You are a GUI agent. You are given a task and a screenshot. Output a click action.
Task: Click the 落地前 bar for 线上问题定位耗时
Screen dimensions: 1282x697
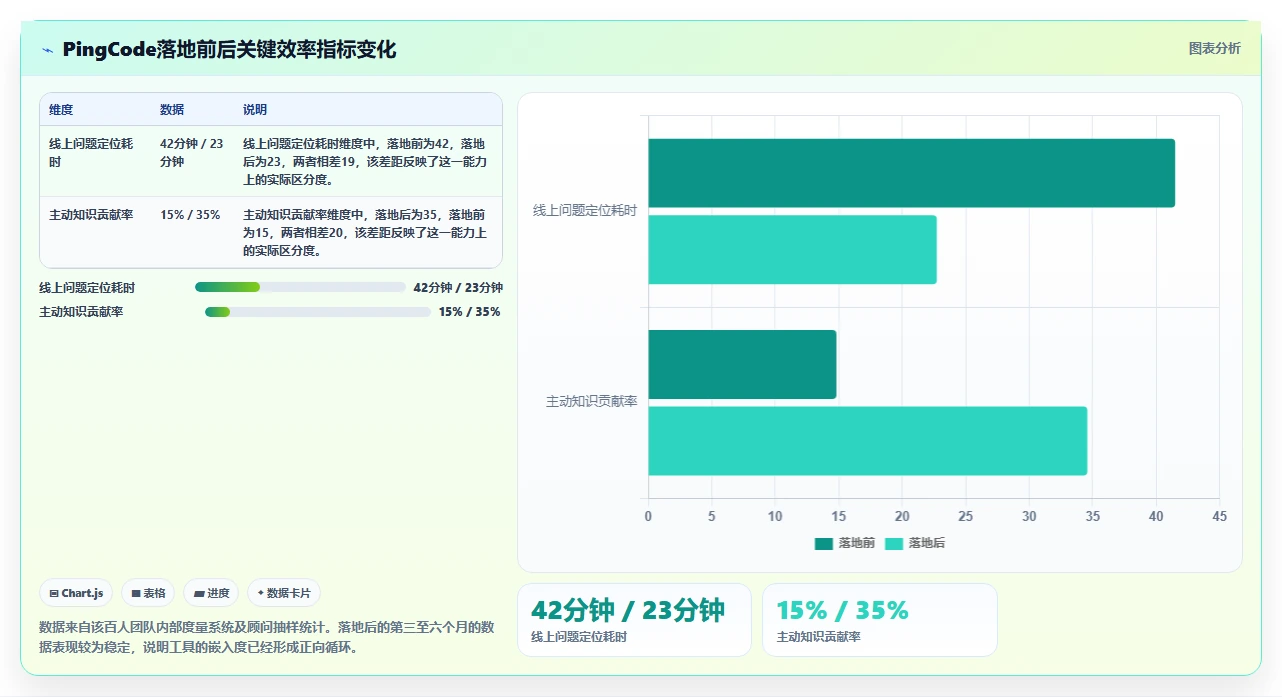click(911, 173)
